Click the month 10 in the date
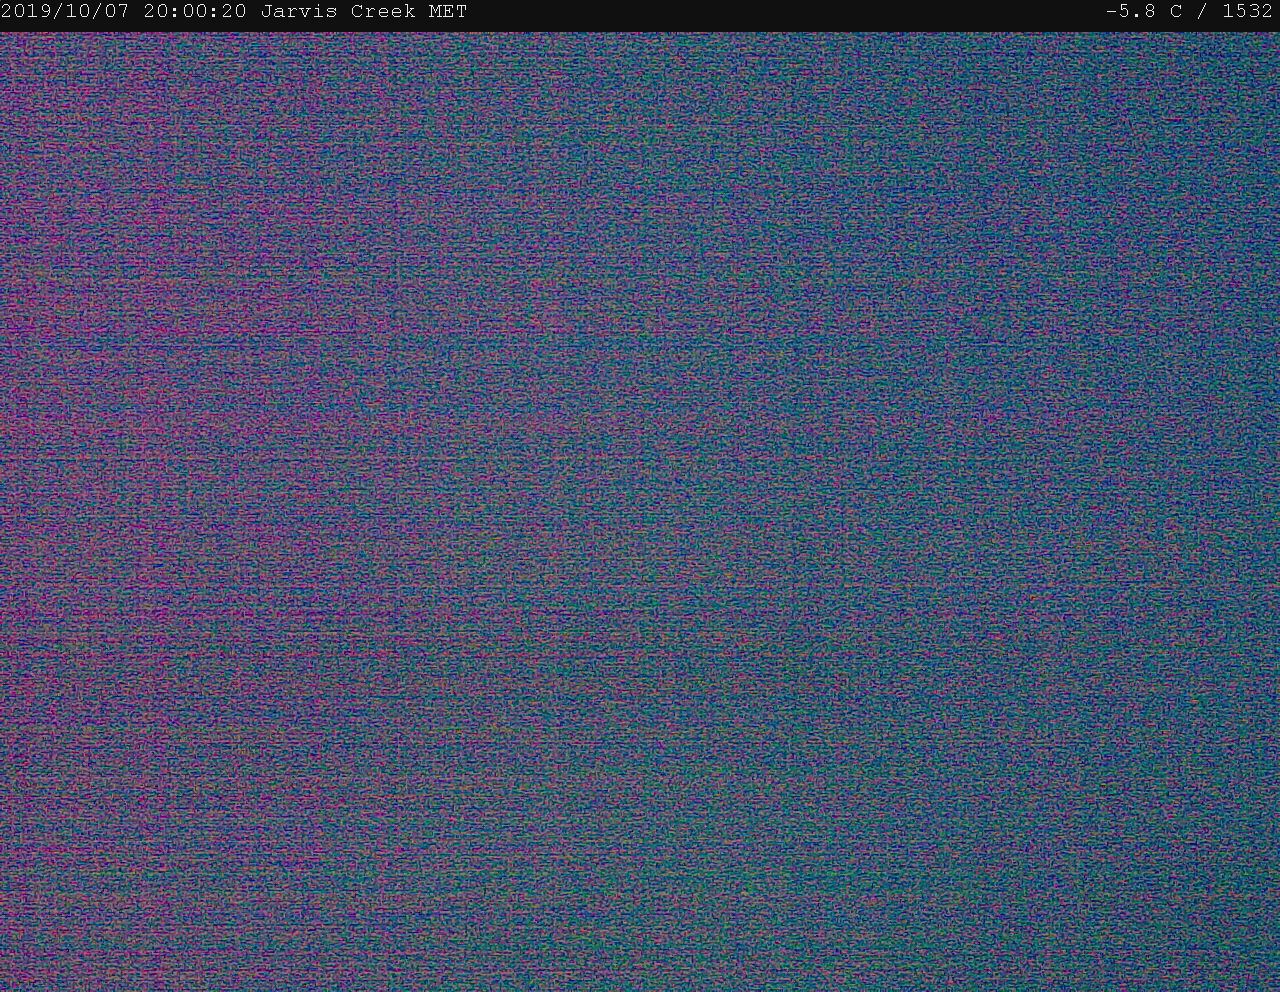This screenshot has width=1280, height=992. [78, 12]
